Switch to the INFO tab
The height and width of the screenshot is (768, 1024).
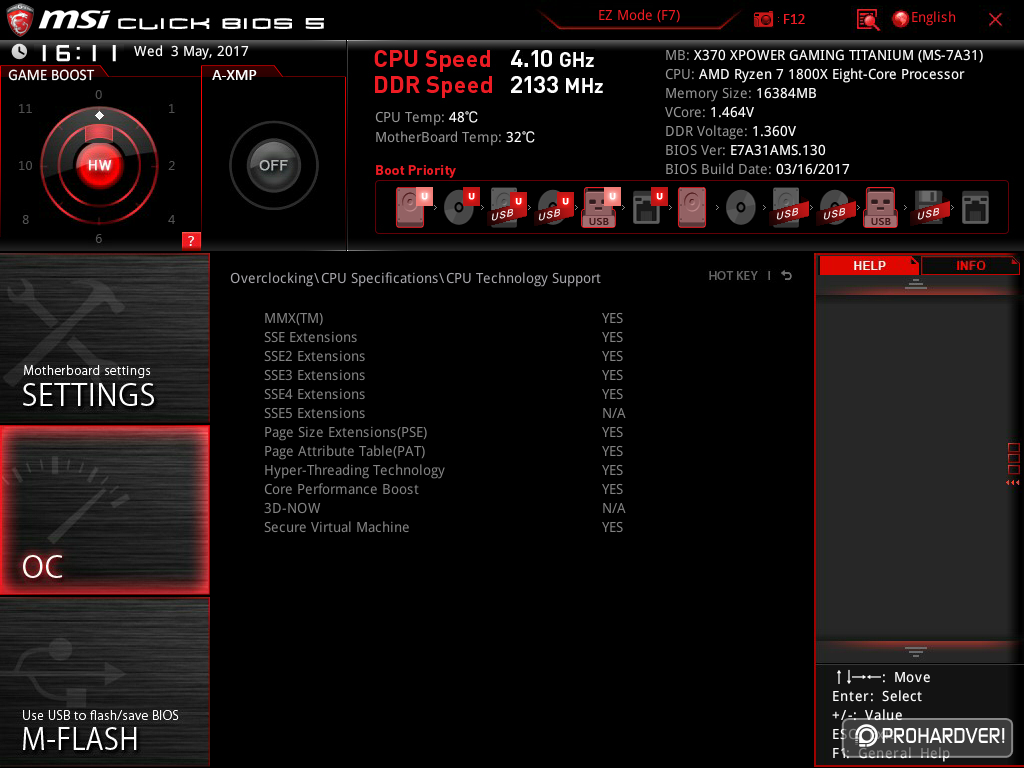[970, 266]
